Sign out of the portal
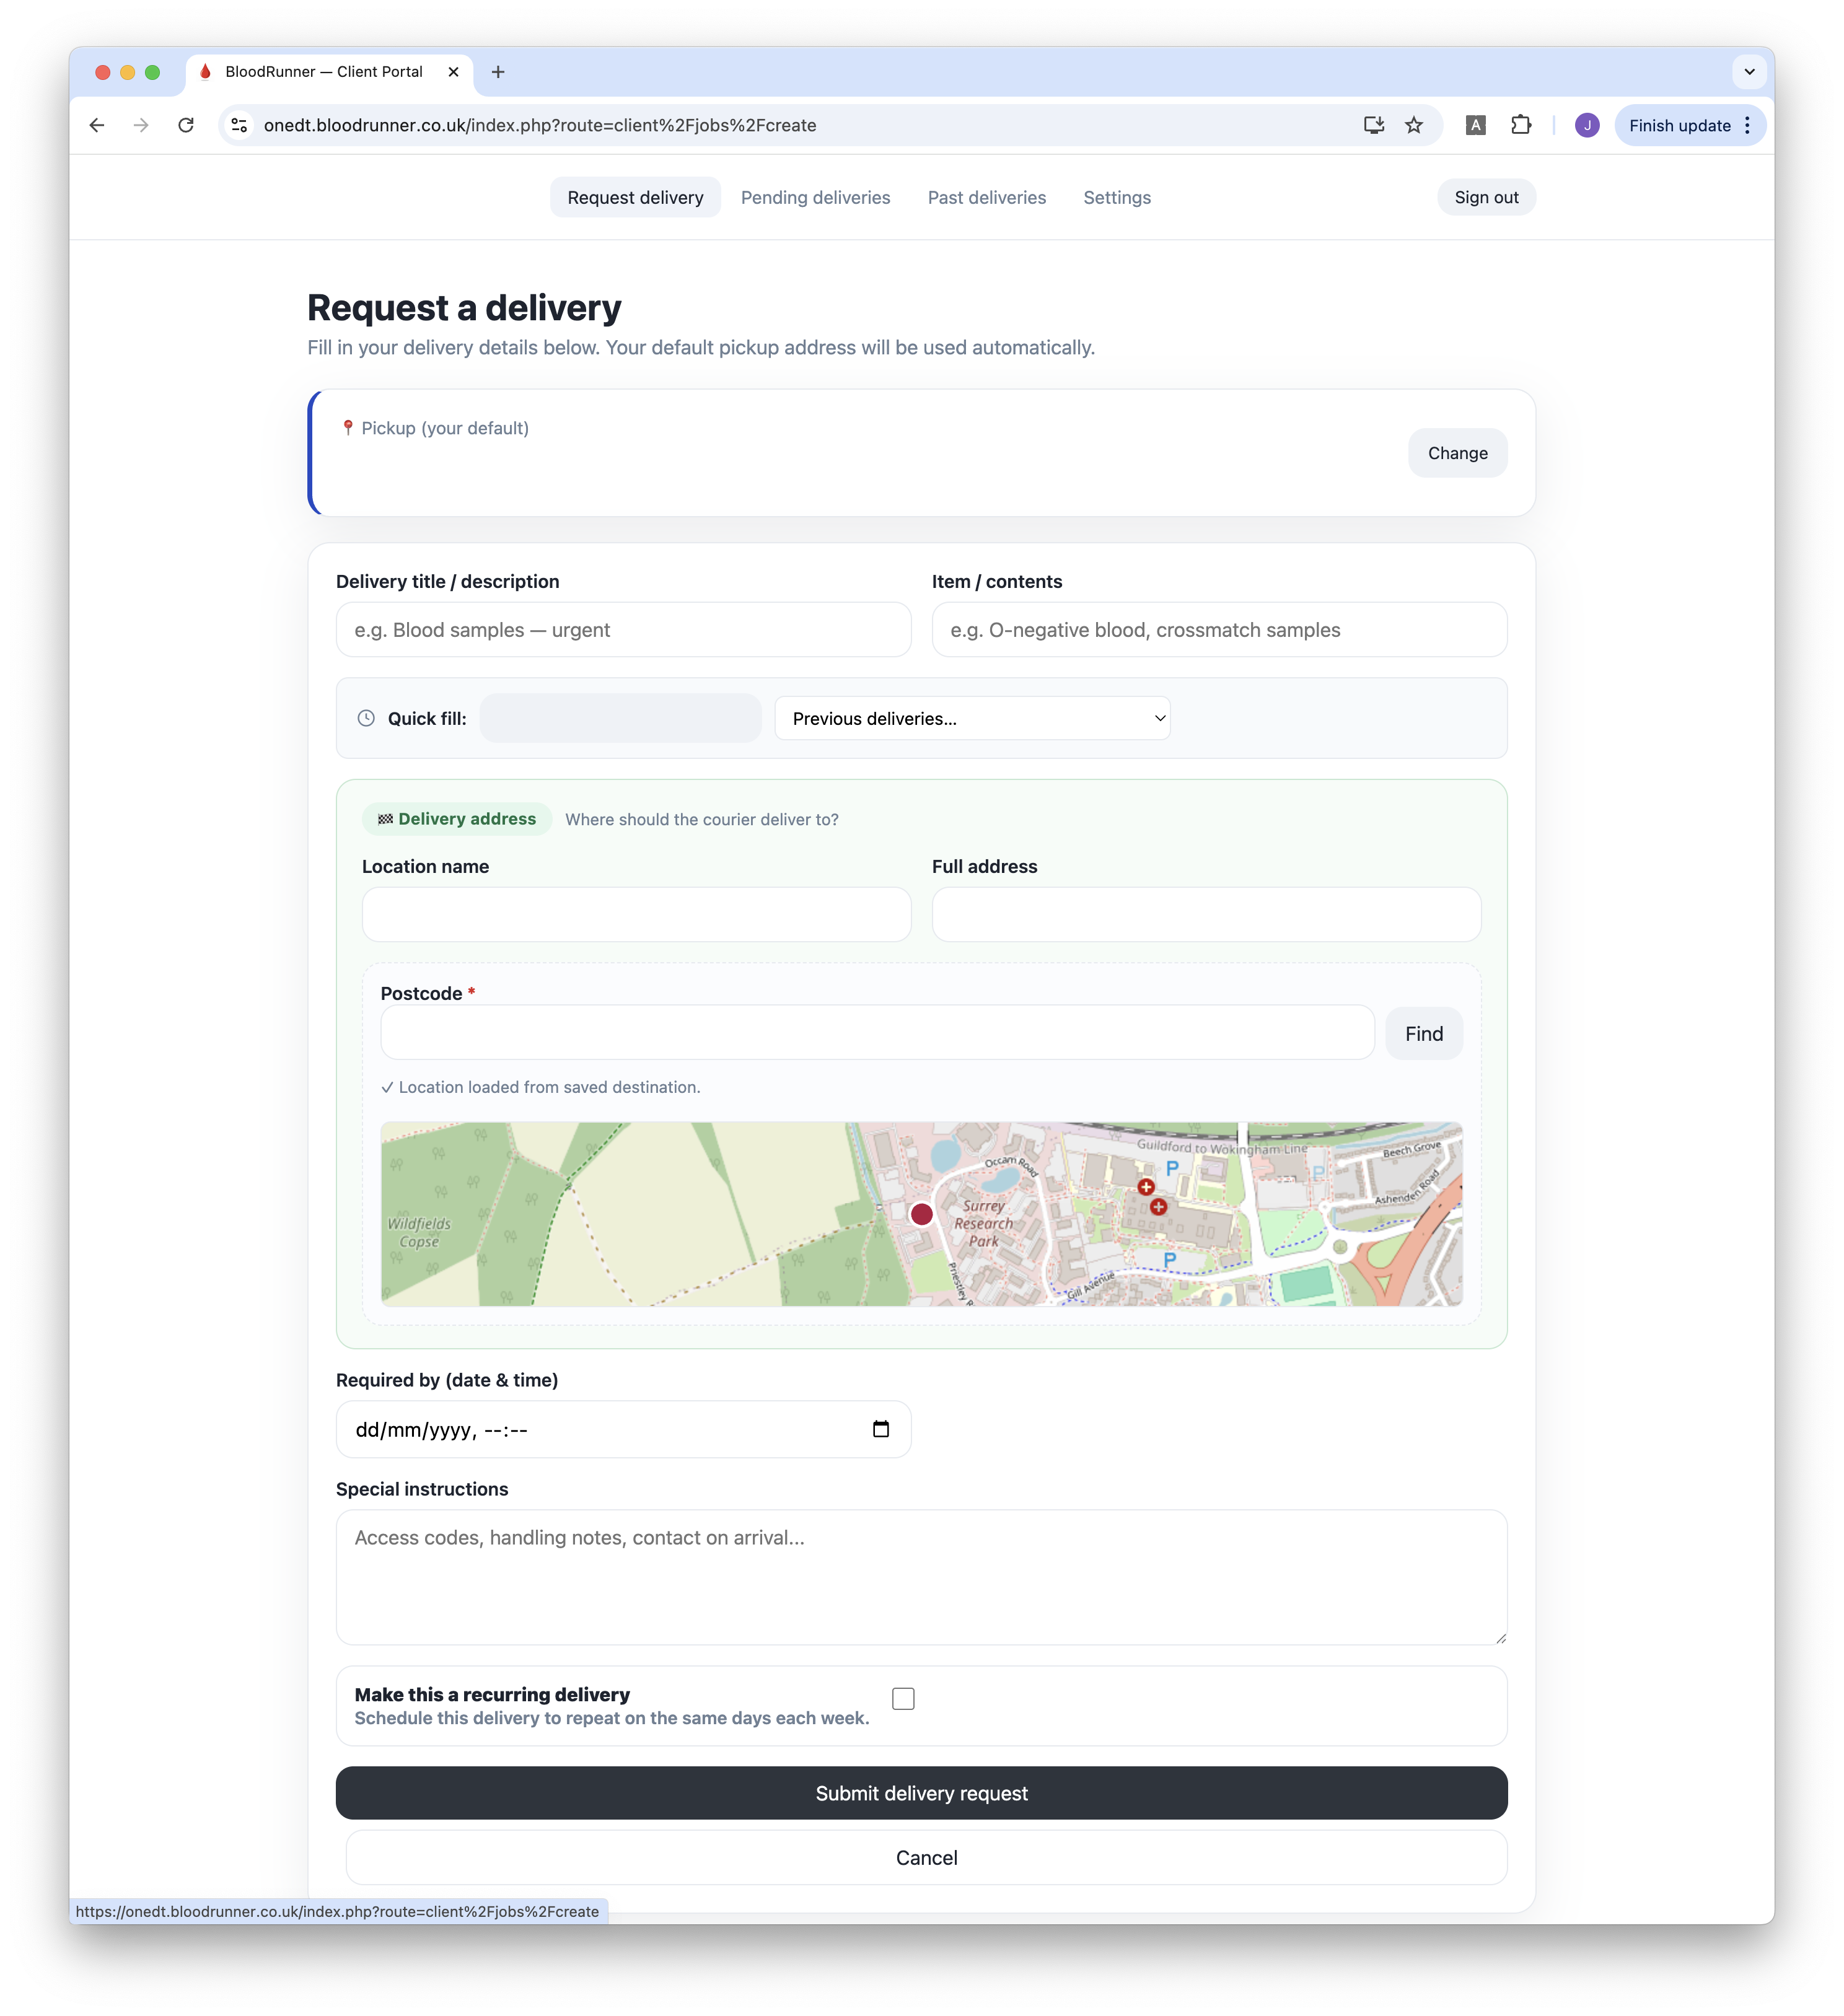Image resolution: width=1844 pixels, height=2016 pixels. tap(1486, 197)
